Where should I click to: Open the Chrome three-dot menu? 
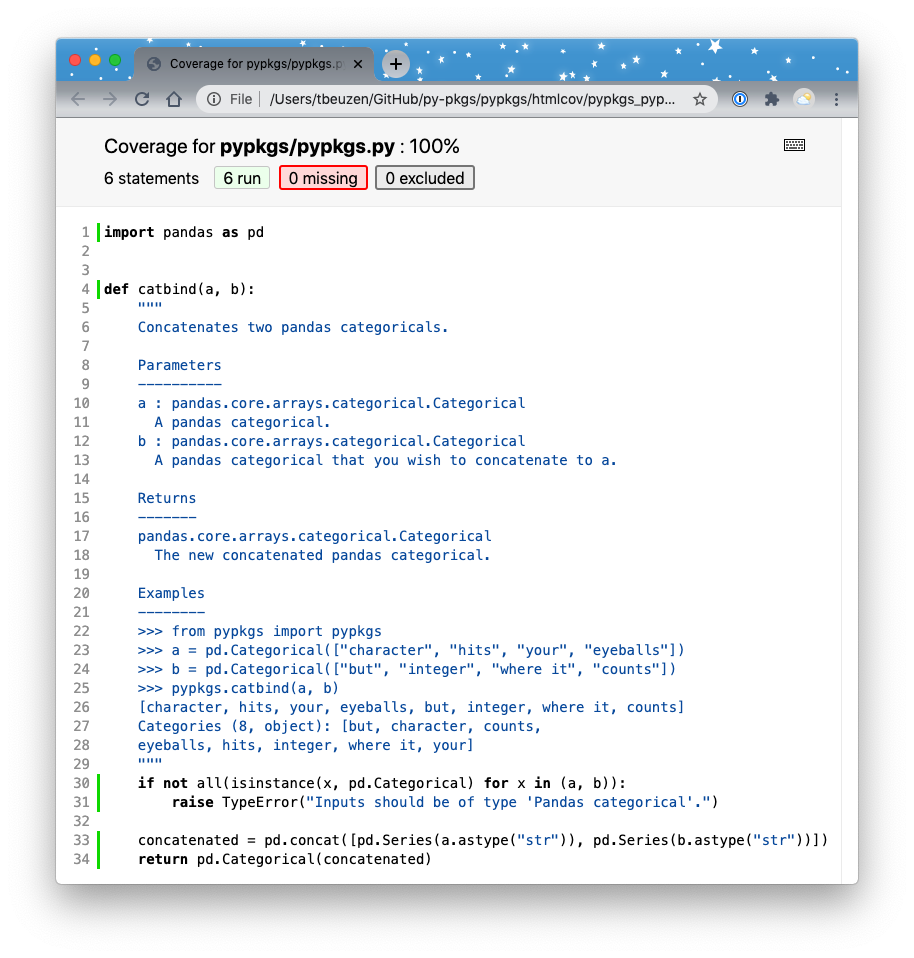pos(836,99)
